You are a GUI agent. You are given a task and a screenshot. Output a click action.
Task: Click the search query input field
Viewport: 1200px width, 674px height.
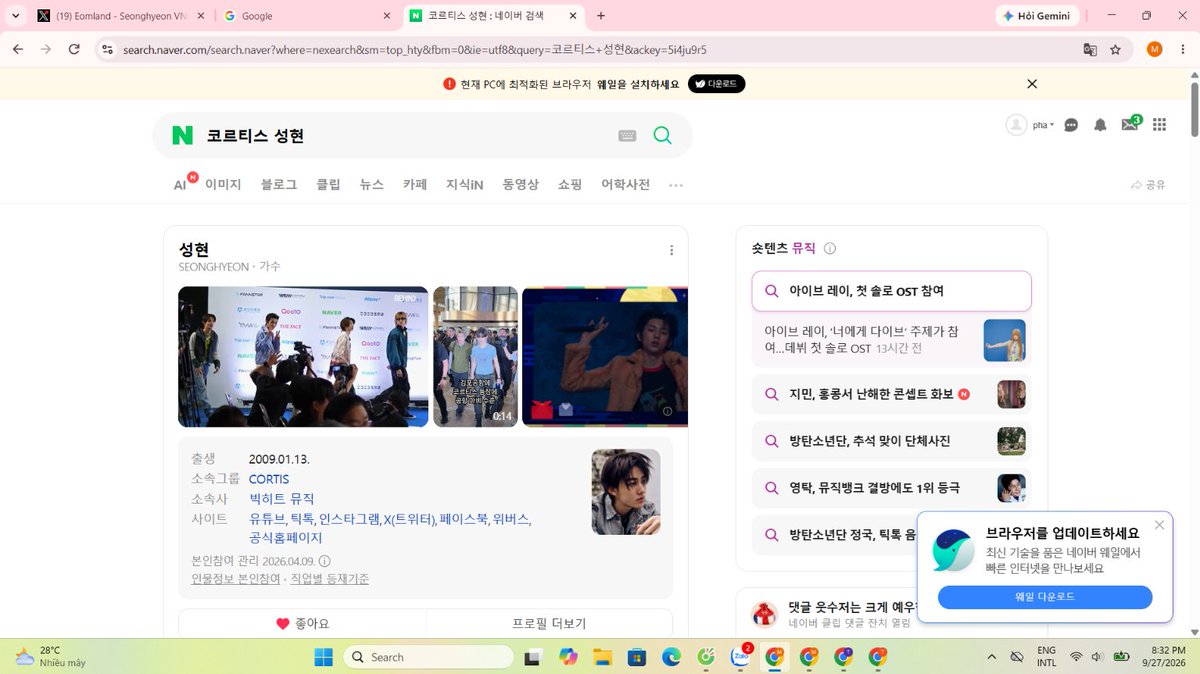click(x=405, y=135)
